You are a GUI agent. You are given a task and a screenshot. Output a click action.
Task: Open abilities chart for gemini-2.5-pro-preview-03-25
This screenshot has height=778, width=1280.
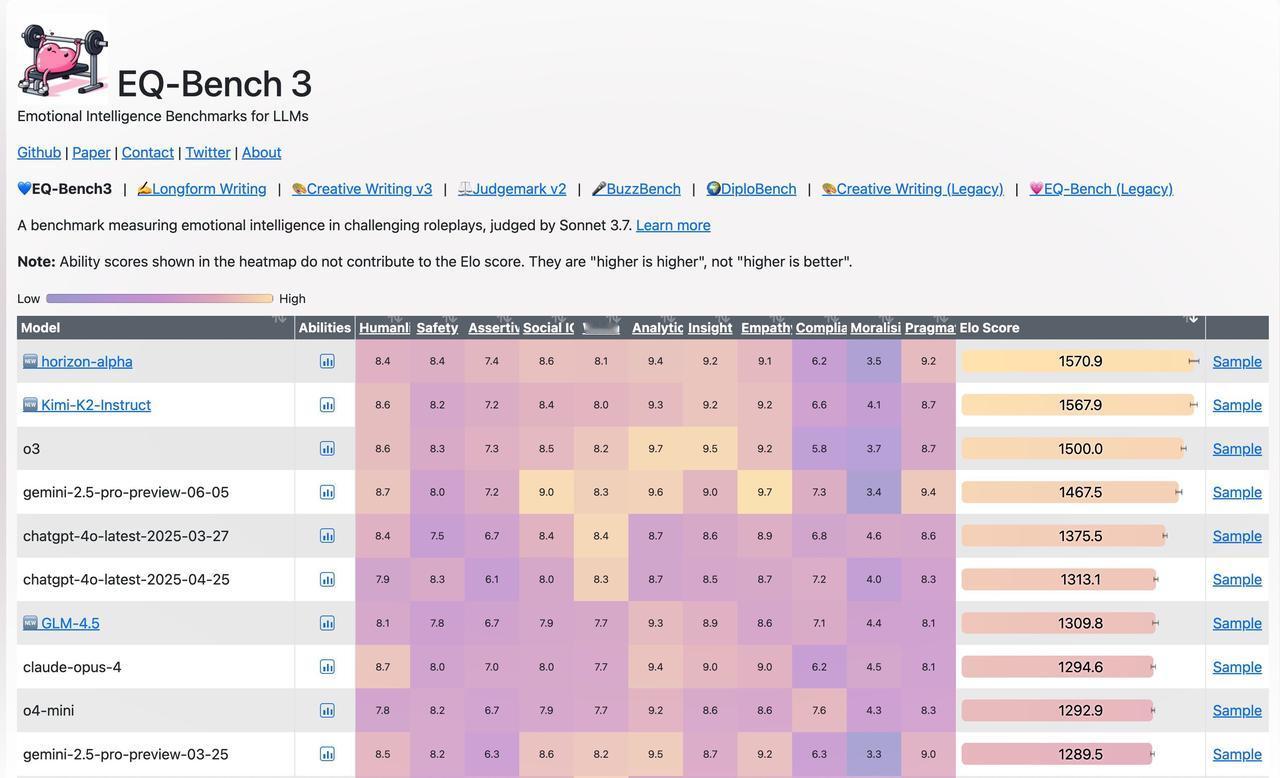[327, 754]
